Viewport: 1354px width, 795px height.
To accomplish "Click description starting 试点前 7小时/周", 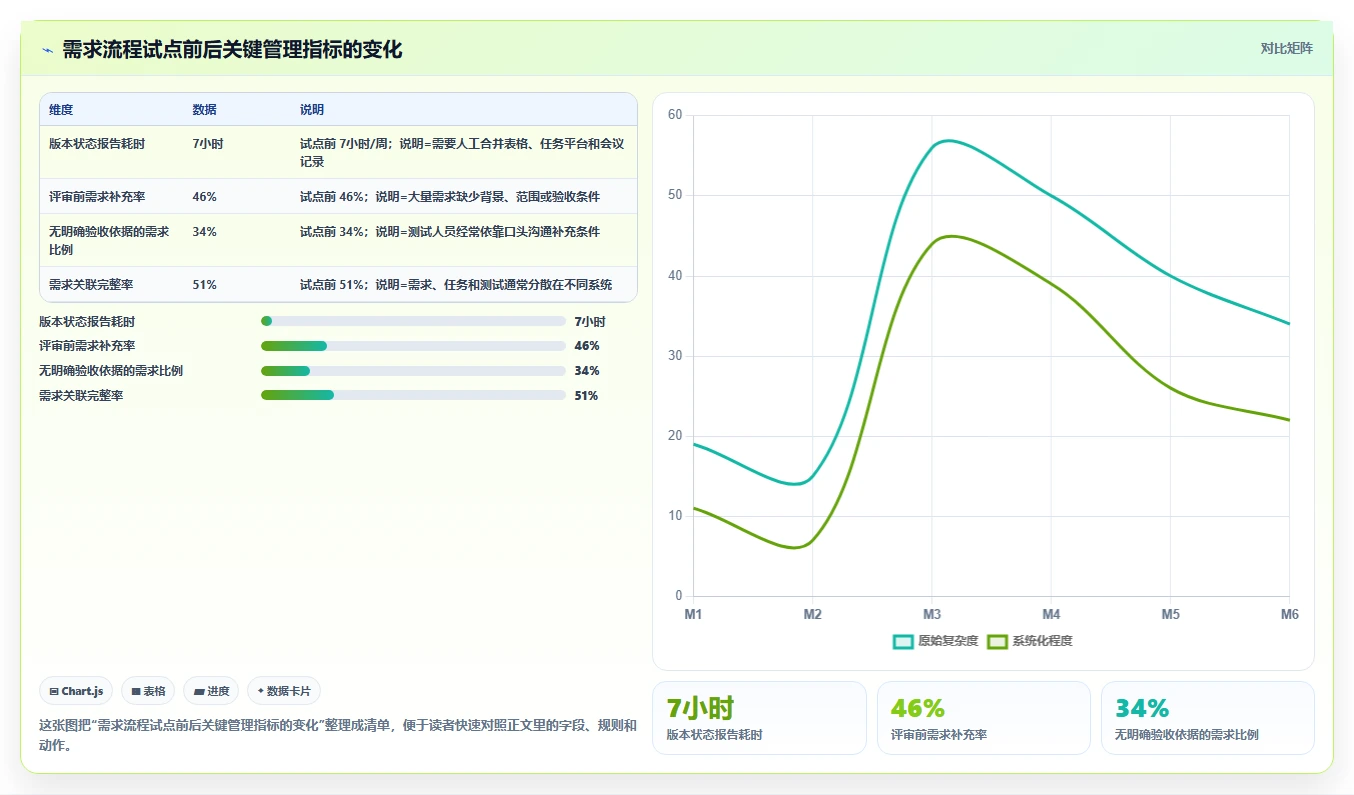I will 462,152.
